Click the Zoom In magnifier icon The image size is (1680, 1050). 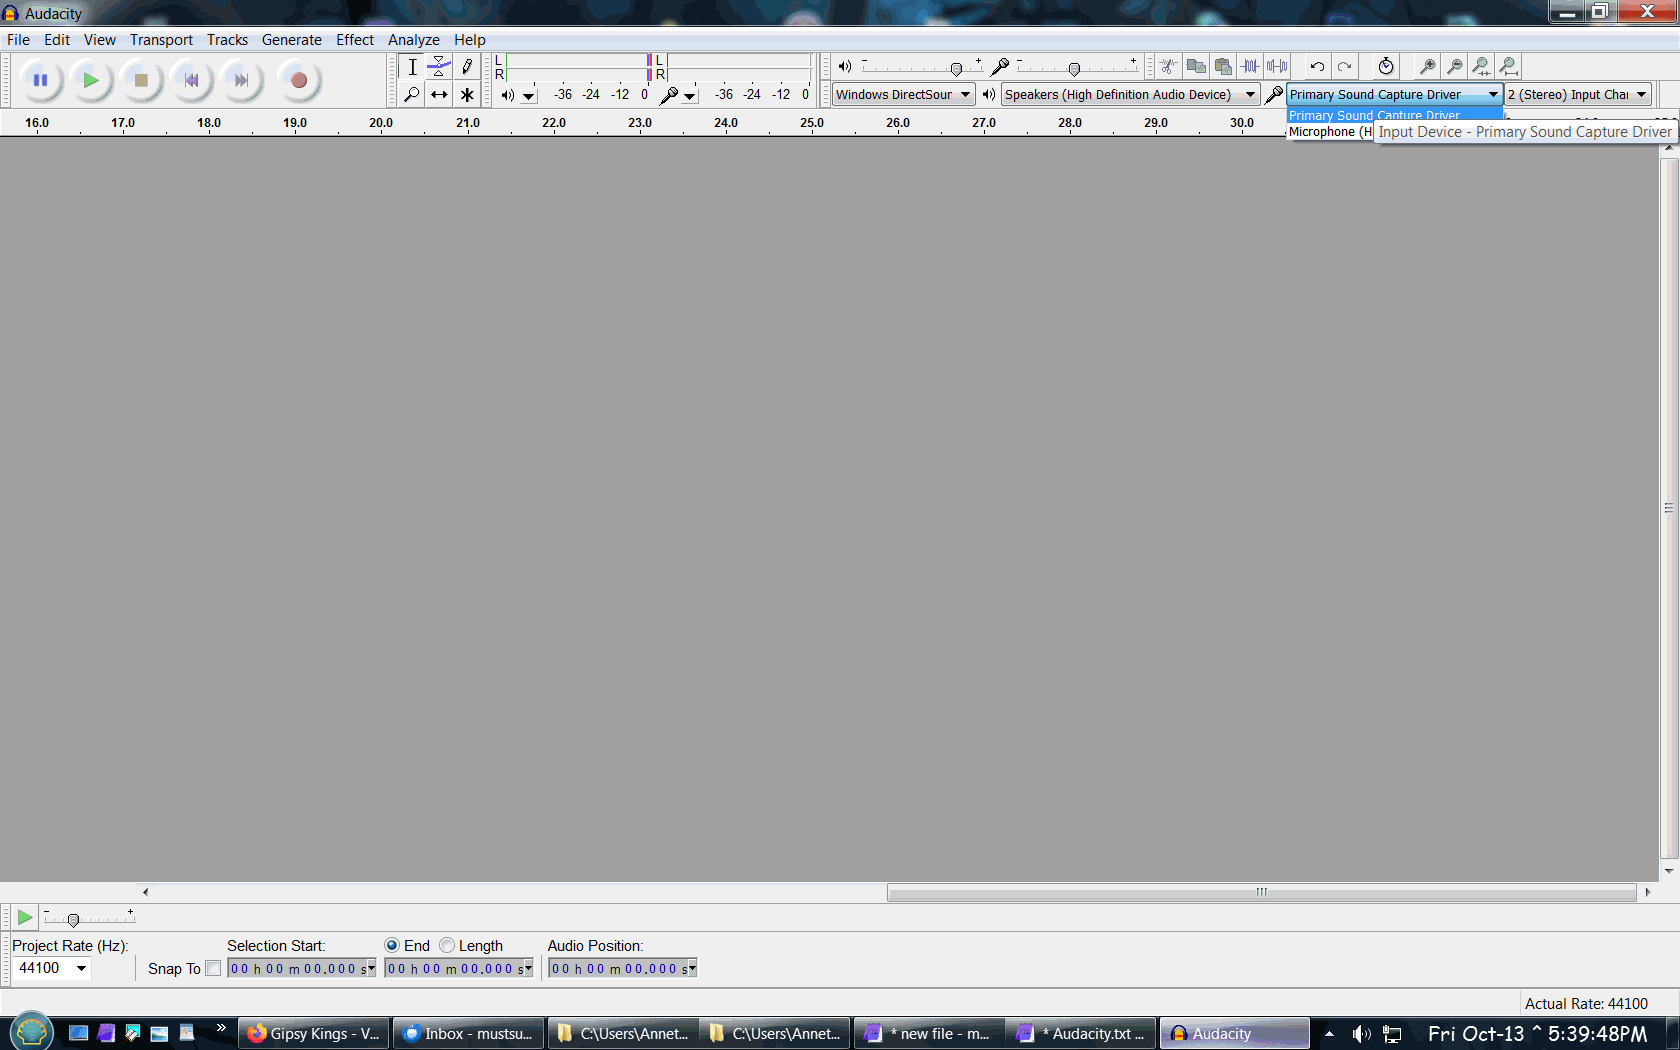point(1426,66)
